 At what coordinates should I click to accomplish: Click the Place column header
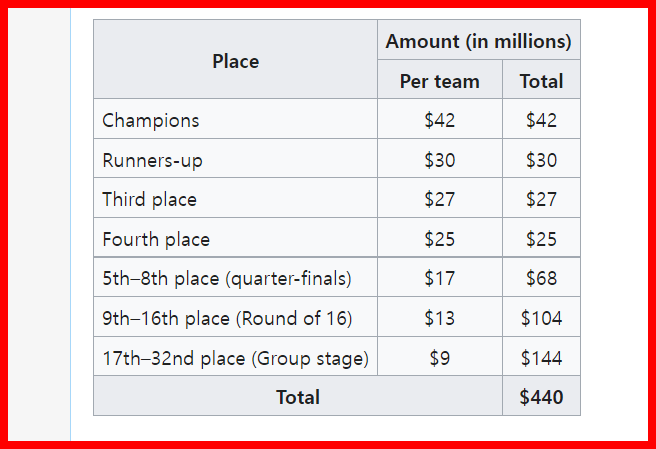[235, 61]
